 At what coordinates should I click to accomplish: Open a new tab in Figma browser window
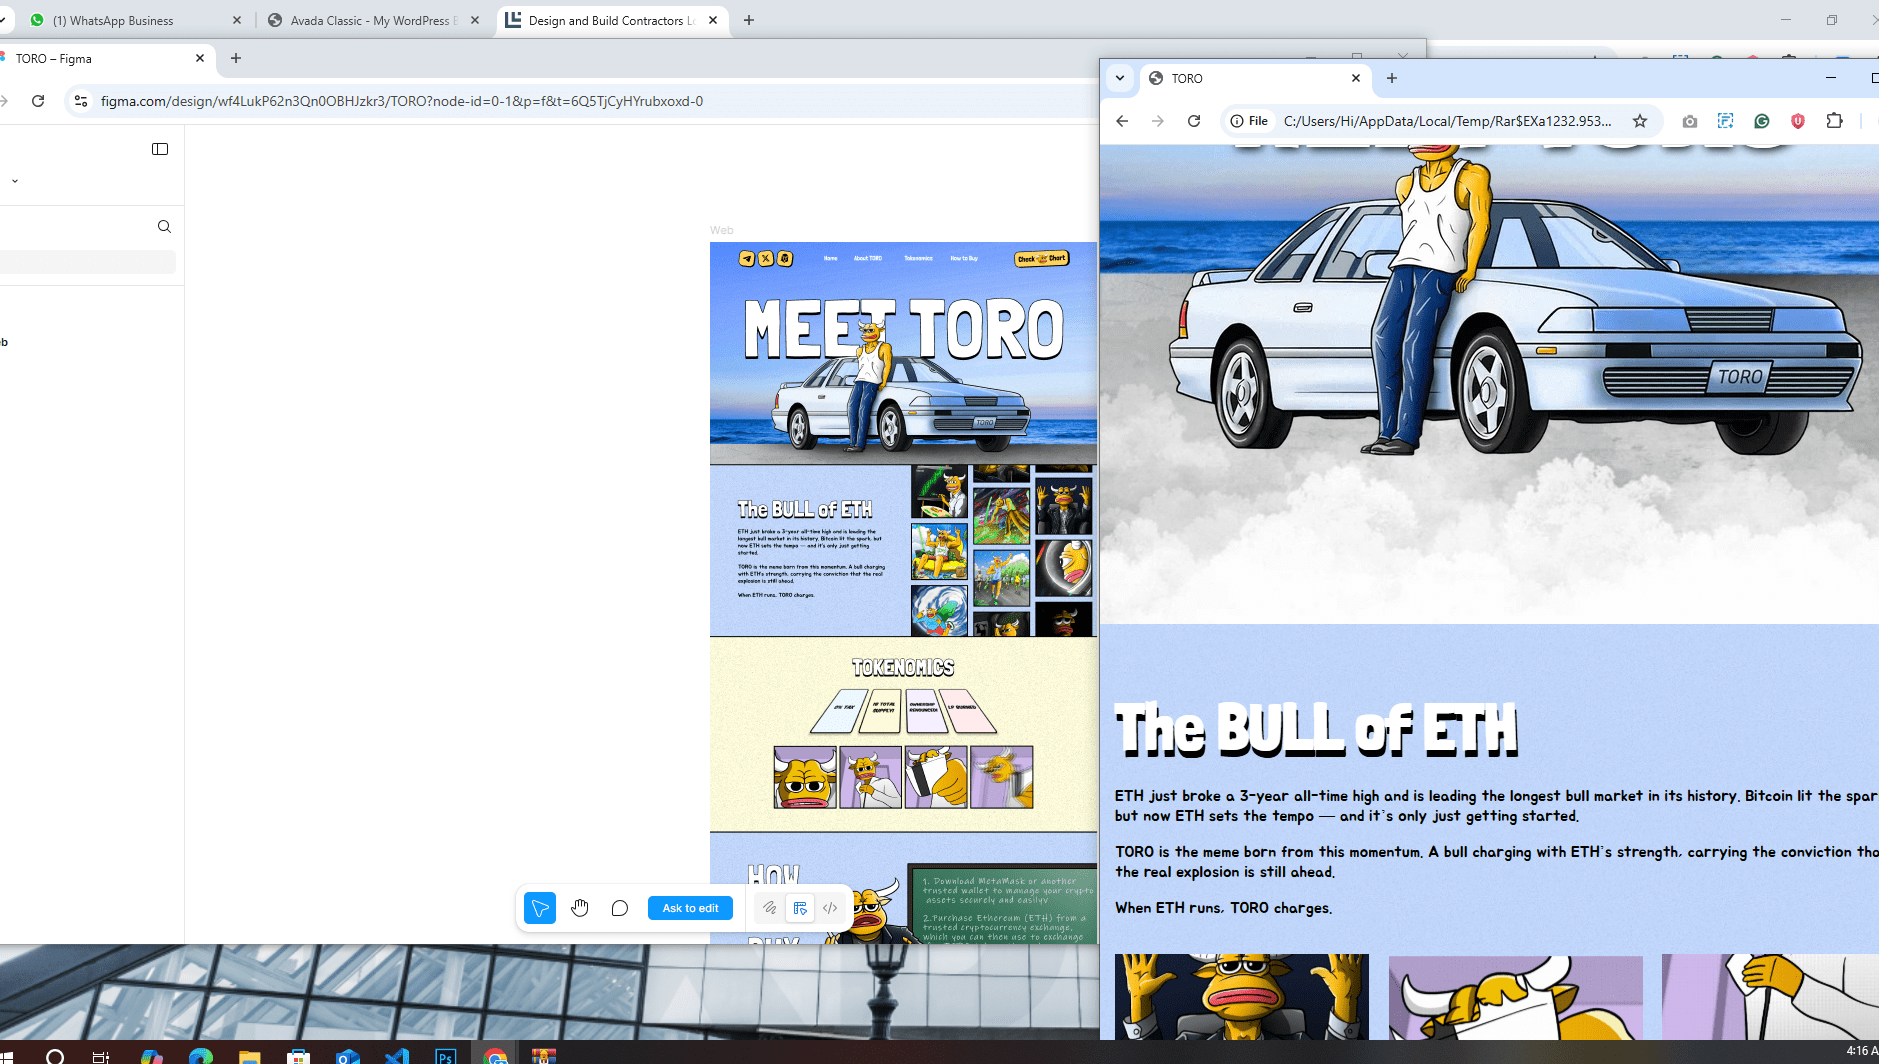pyautogui.click(x=236, y=58)
